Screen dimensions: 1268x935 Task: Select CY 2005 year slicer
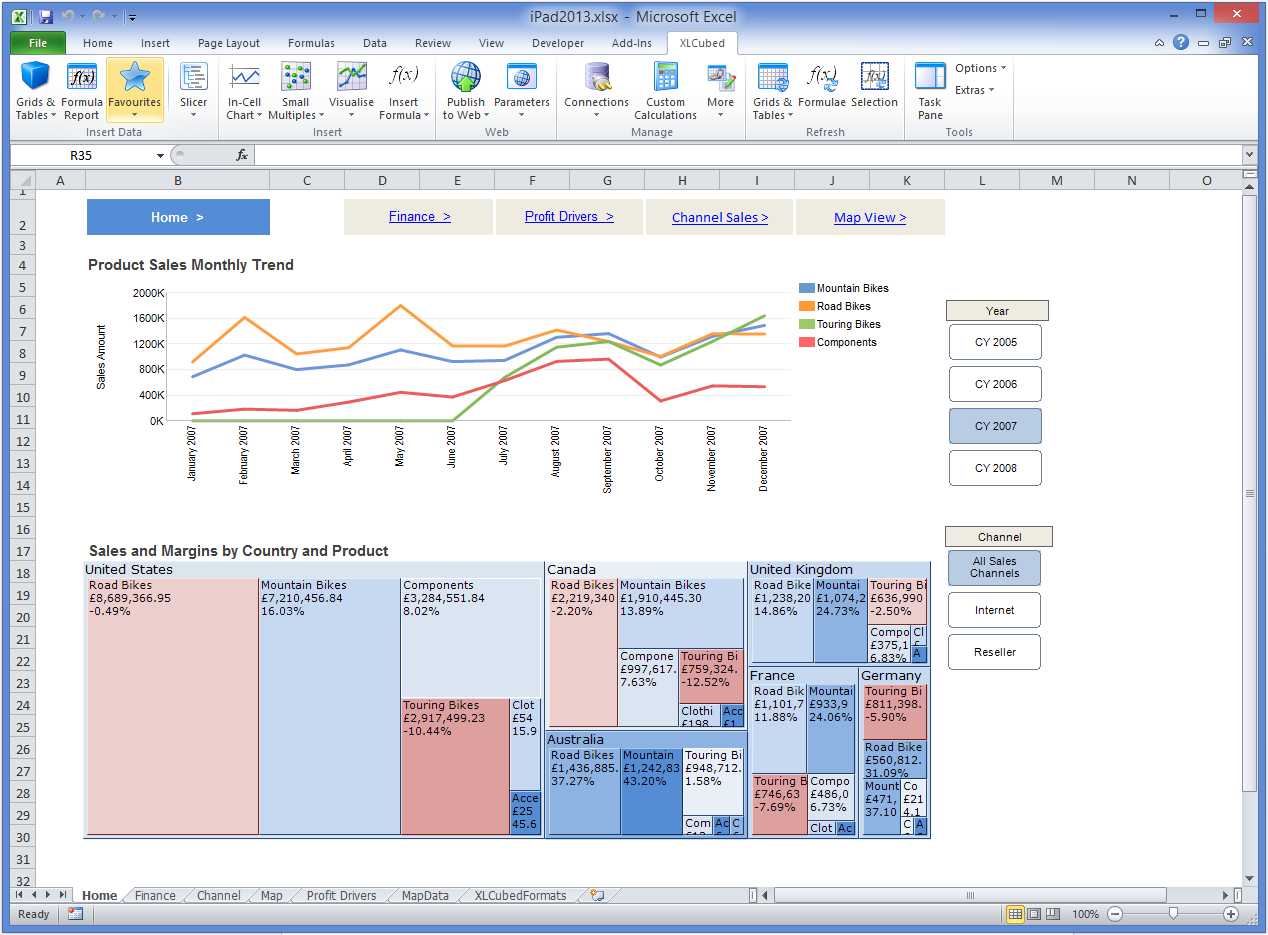pos(995,342)
